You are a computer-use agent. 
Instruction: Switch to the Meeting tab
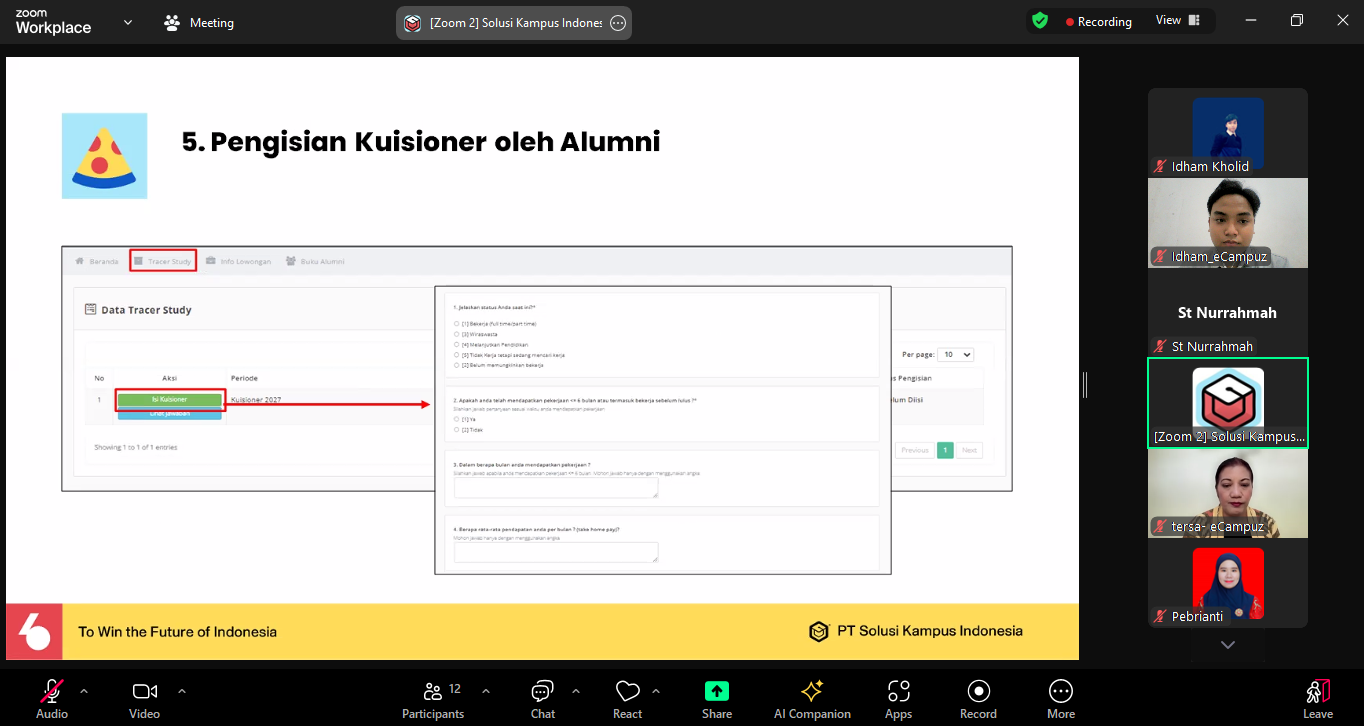[x=199, y=23]
